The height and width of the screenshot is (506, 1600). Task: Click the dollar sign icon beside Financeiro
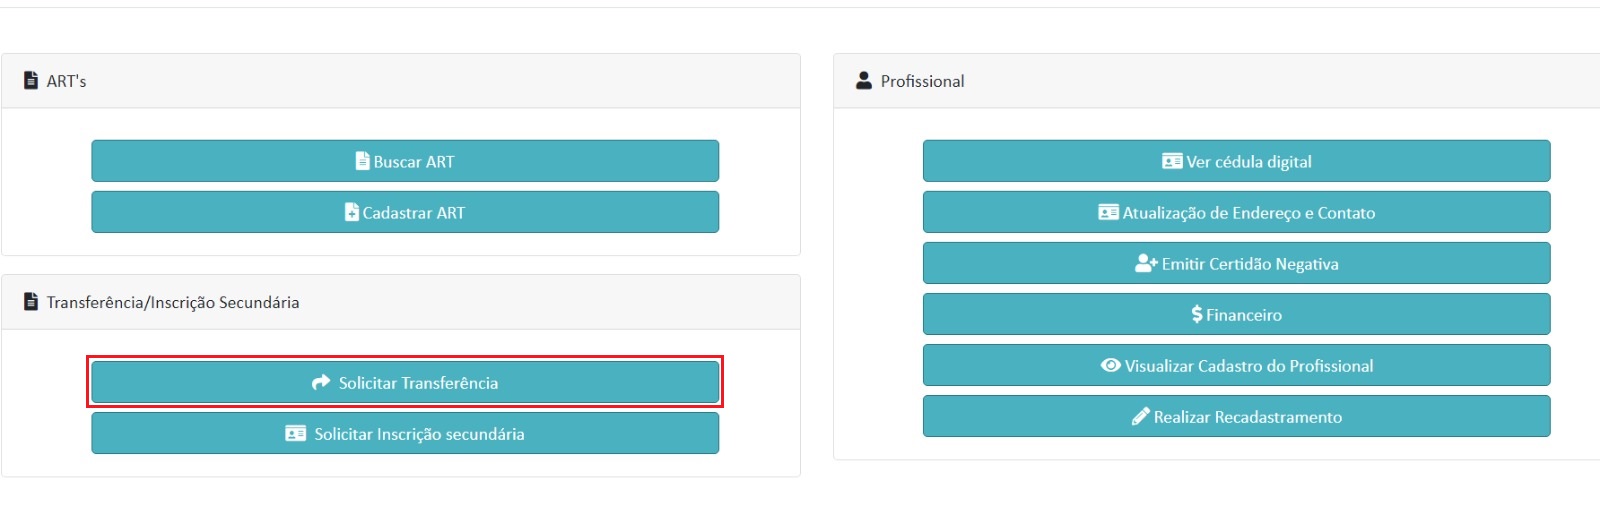[1197, 314]
